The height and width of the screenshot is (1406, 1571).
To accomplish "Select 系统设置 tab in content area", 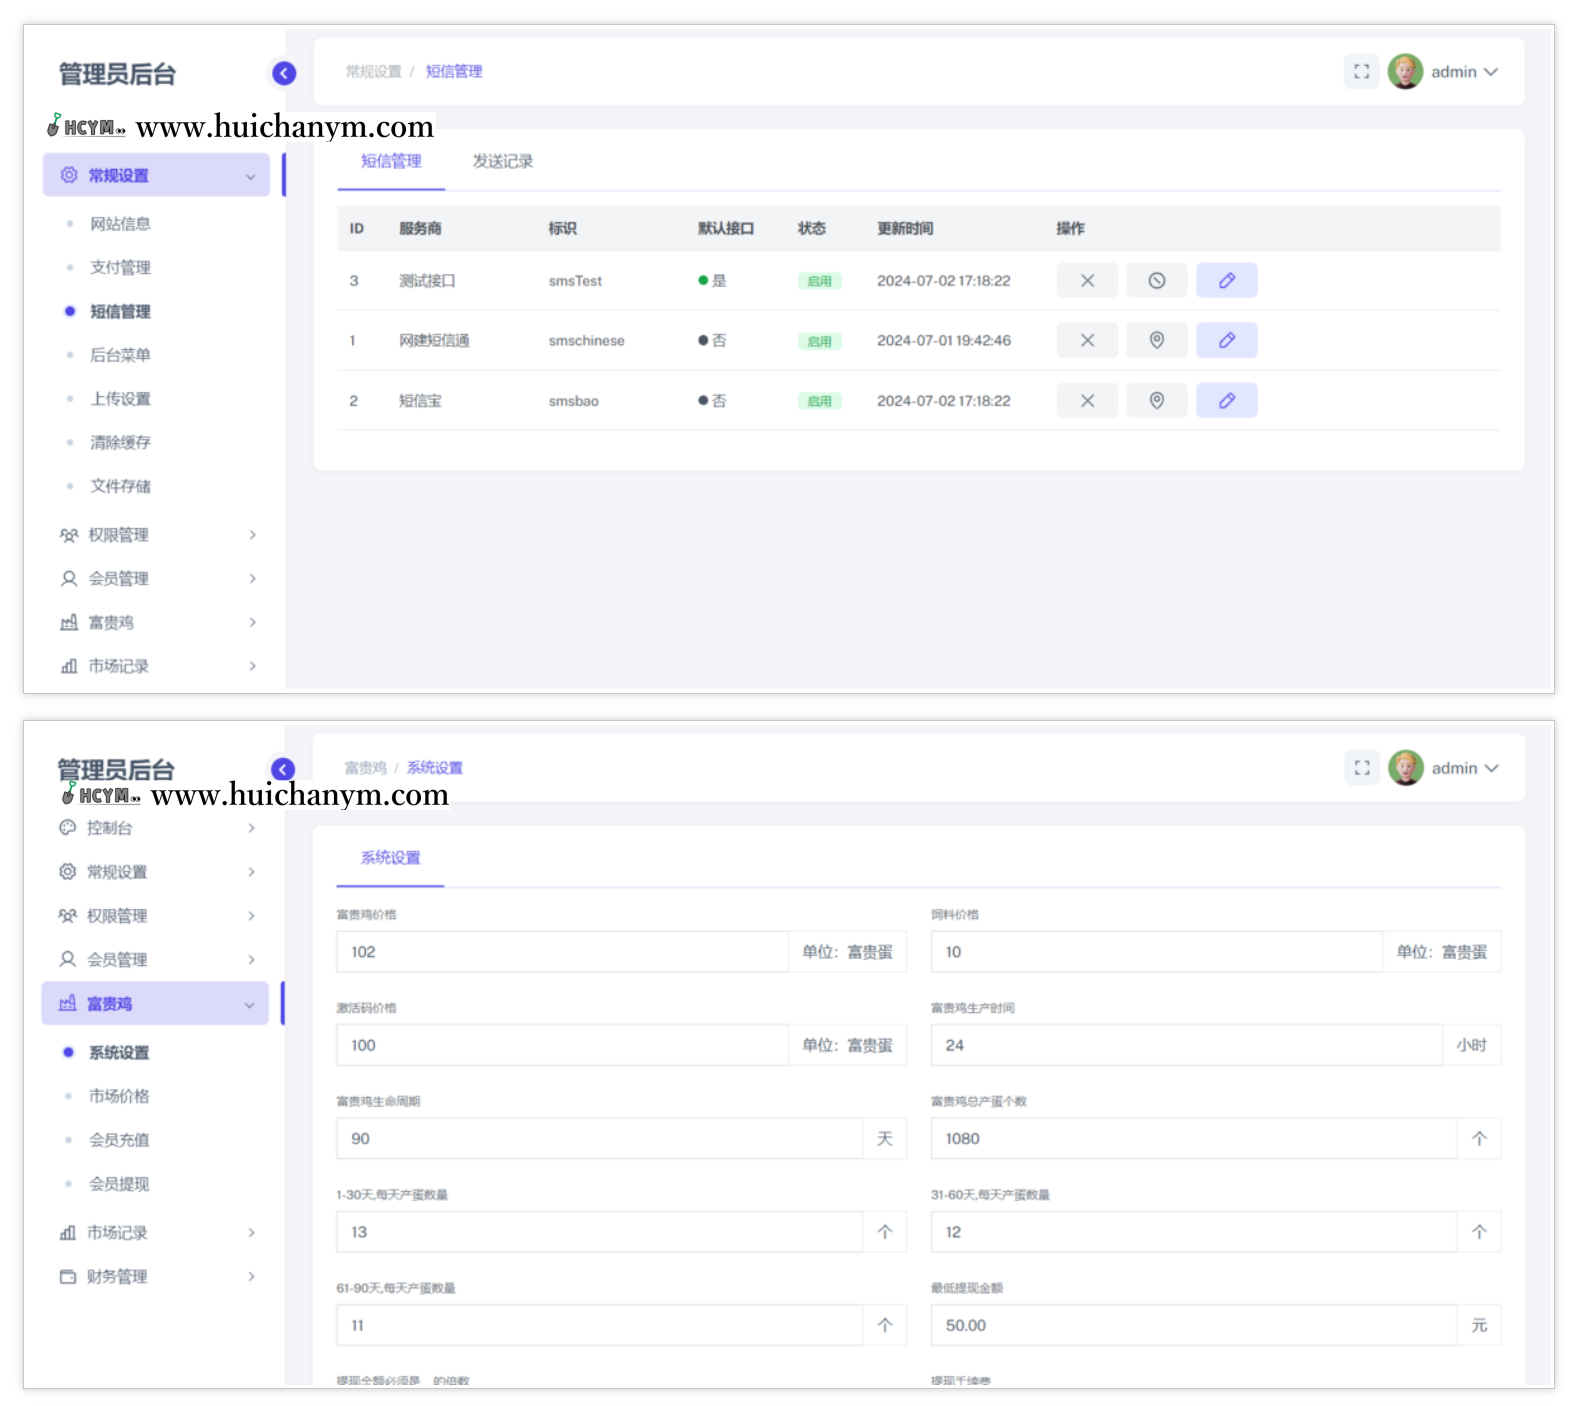I will (x=390, y=858).
